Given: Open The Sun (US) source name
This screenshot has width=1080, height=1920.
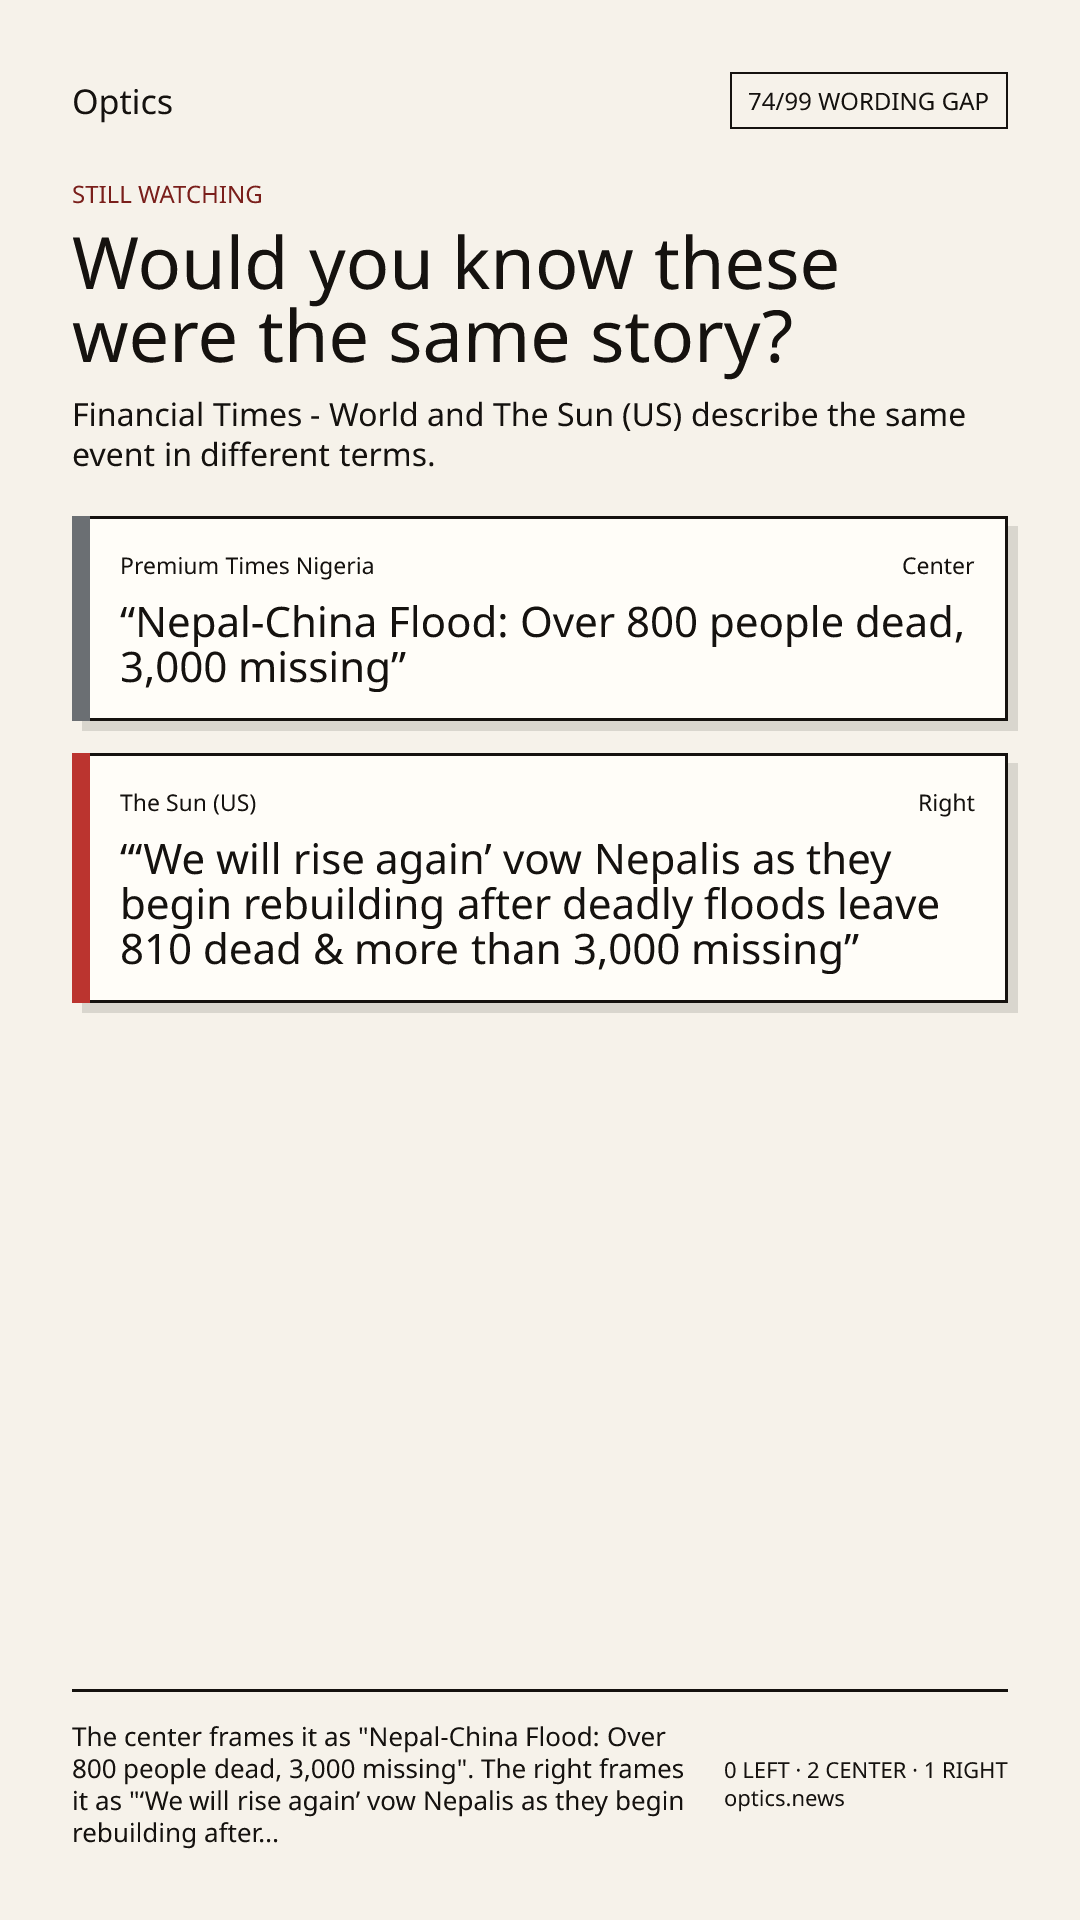Looking at the screenshot, I should point(188,803).
